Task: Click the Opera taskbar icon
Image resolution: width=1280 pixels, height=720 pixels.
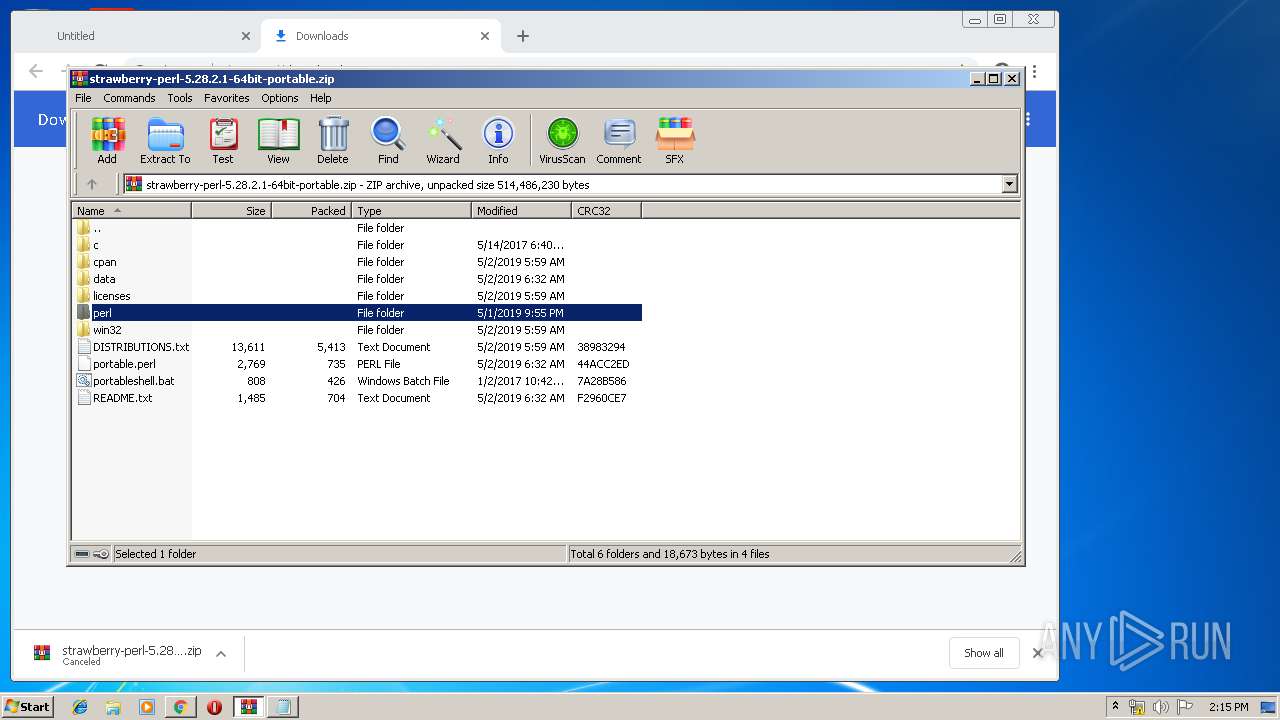Action: point(214,707)
